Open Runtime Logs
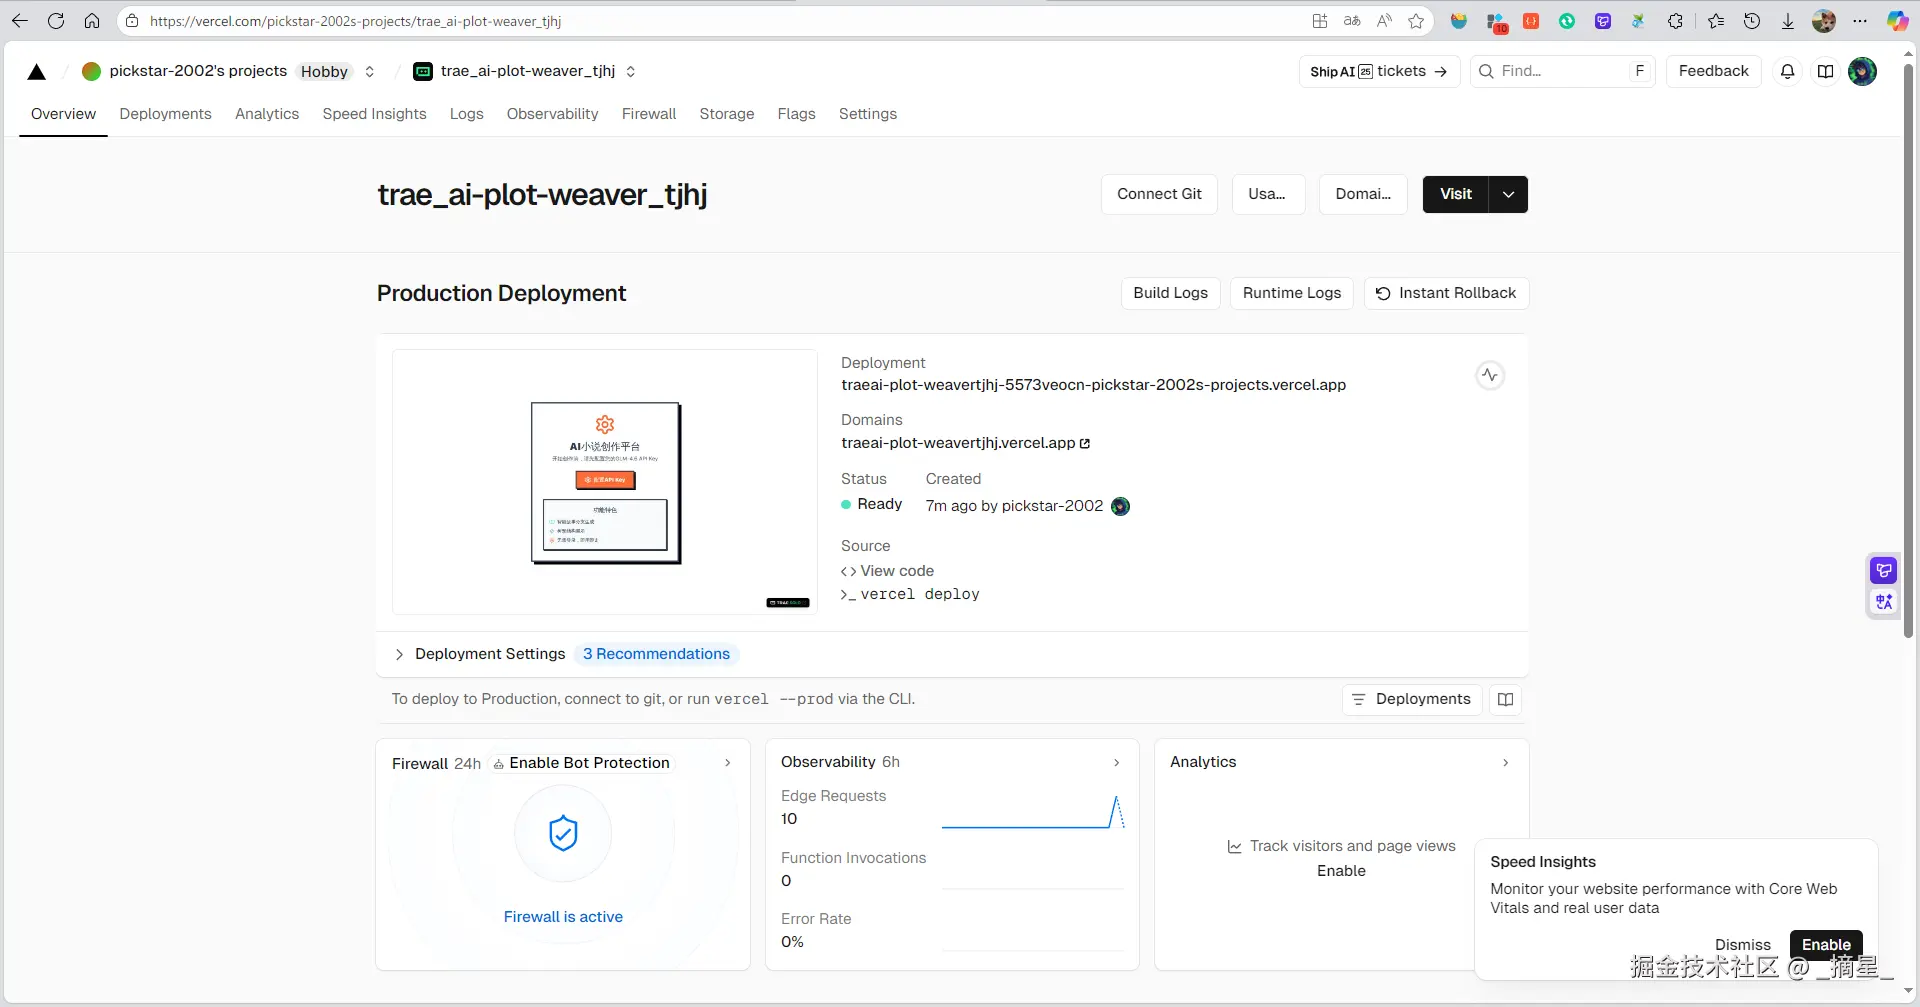This screenshot has width=1920, height=1007. click(x=1292, y=293)
